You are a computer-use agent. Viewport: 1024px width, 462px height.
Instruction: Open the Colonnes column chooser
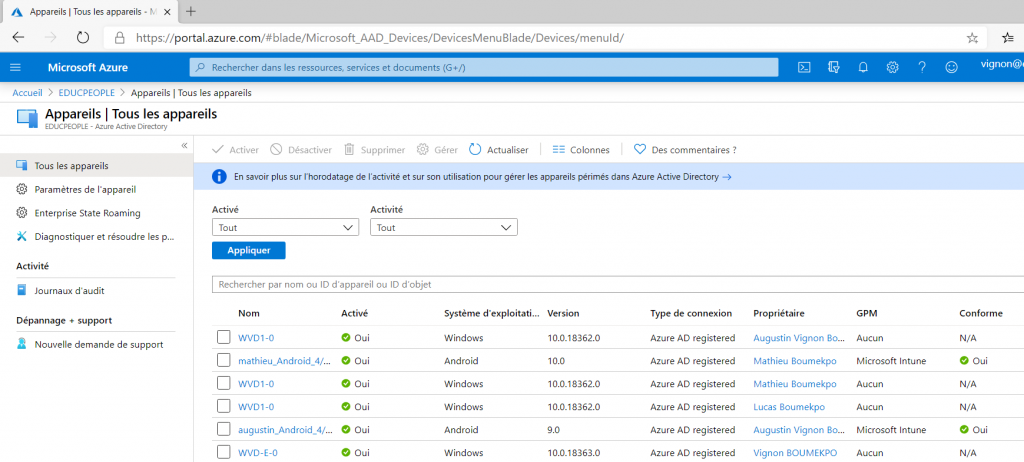pyautogui.click(x=581, y=150)
